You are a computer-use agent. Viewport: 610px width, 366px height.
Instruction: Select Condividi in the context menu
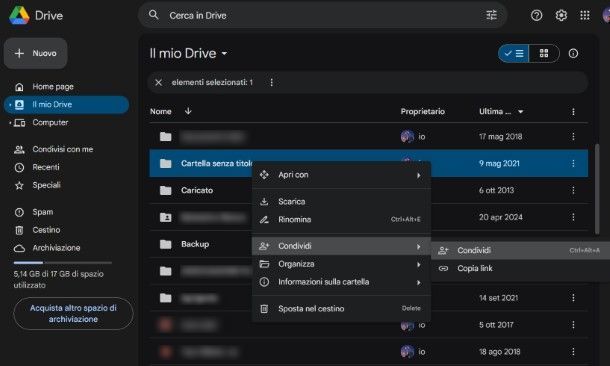pyautogui.click(x=341, y=246)
